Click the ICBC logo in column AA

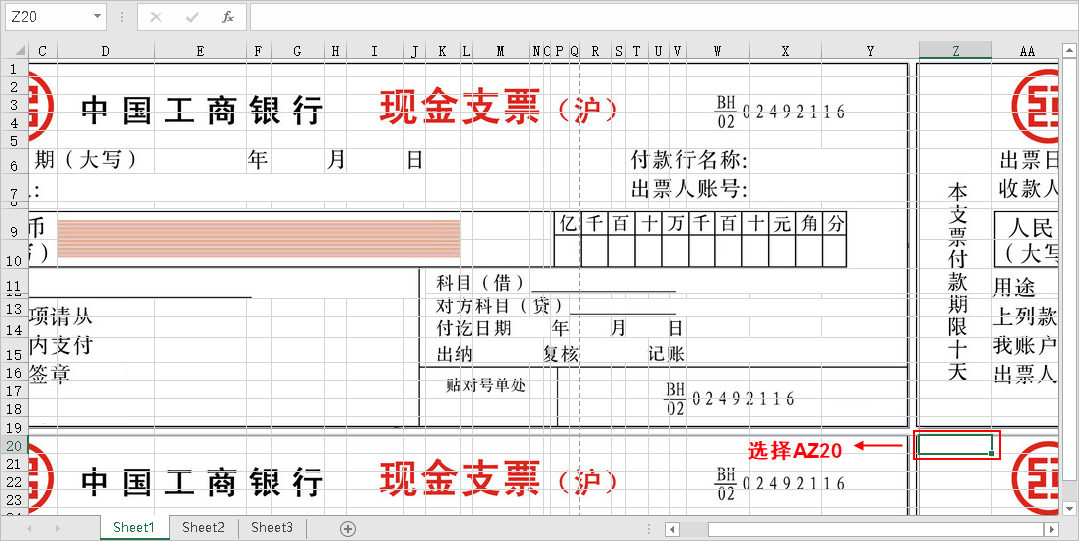click(x=1036, y=106)
